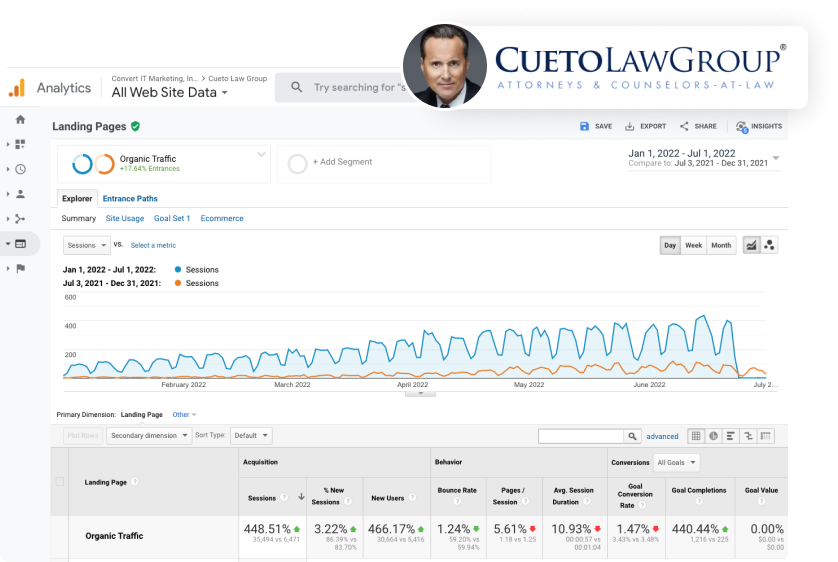
Task: Click the Sessions column sort arrow
Action: (x=301, y=497)
